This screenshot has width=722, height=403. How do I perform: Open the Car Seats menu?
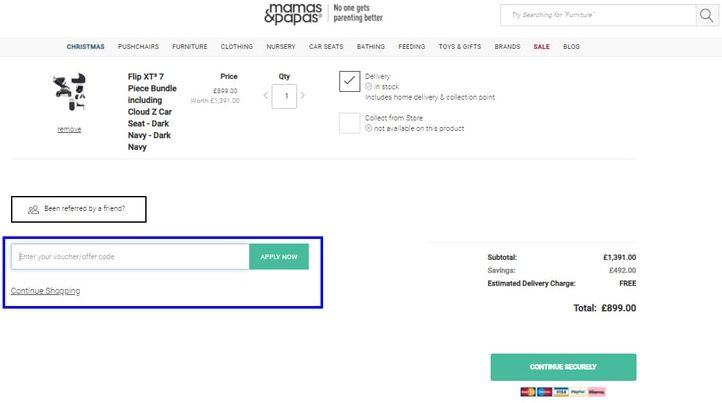point(326,47)
